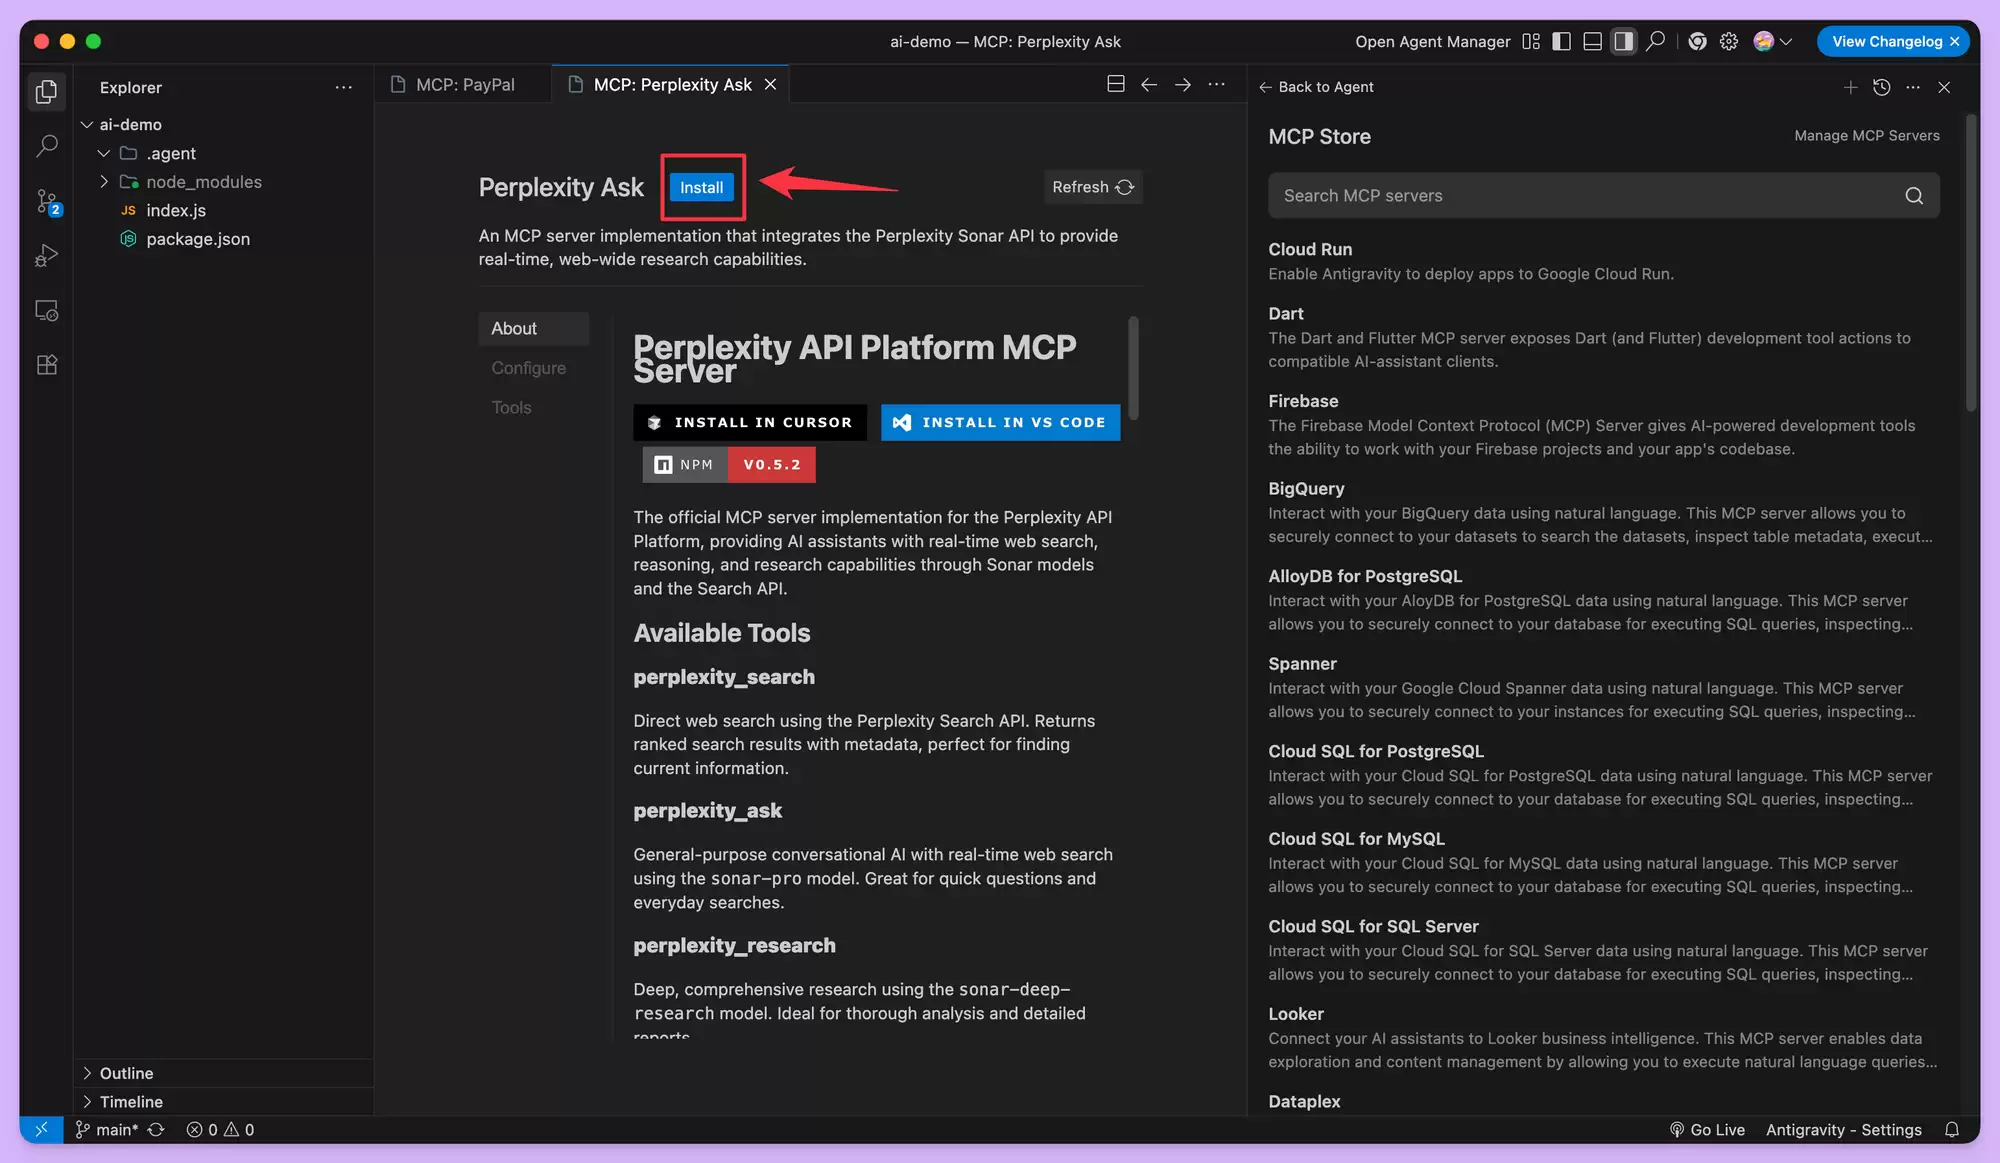Install the Perplexity Ask server

pos(701,187)
